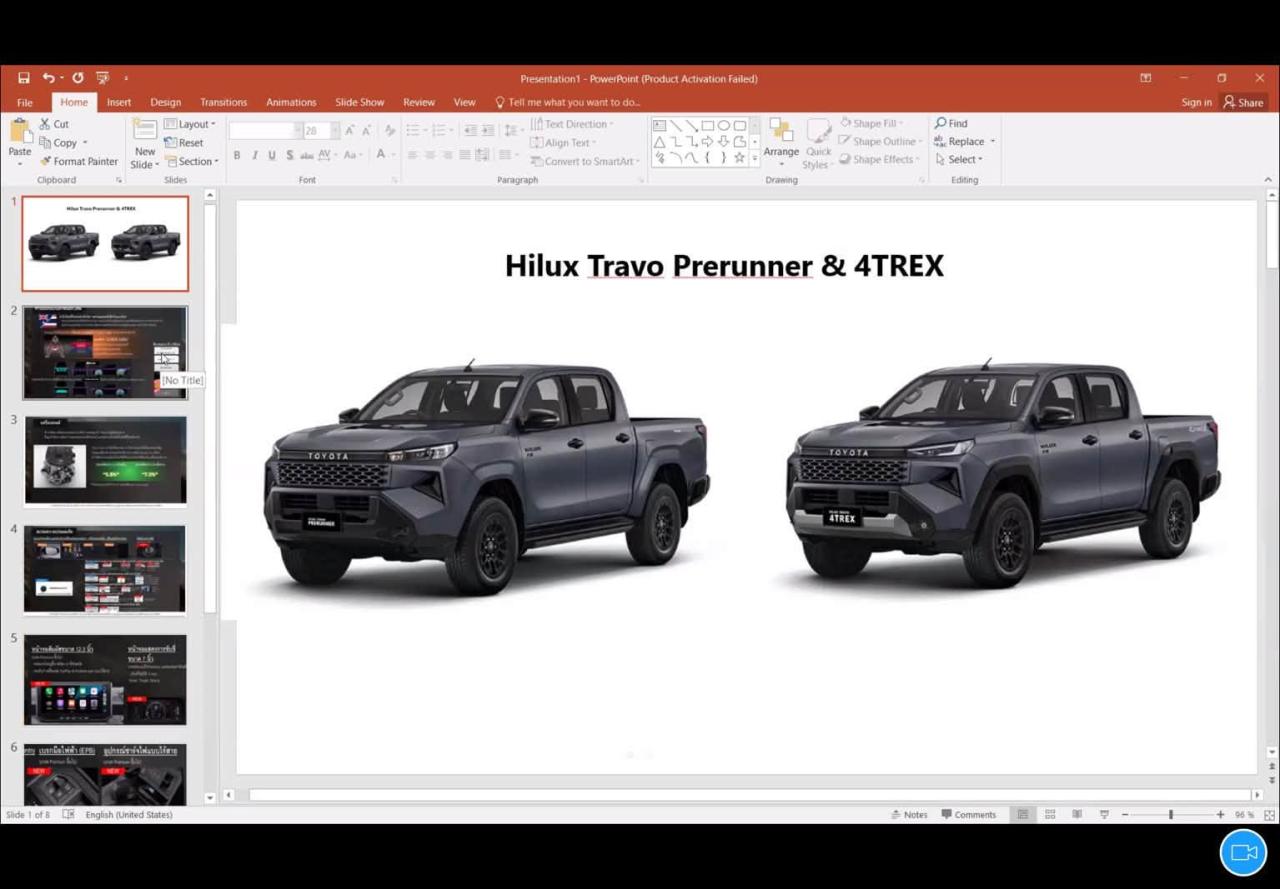
Task: Switch to Slide Sorter view
Action: point(1050,815)
